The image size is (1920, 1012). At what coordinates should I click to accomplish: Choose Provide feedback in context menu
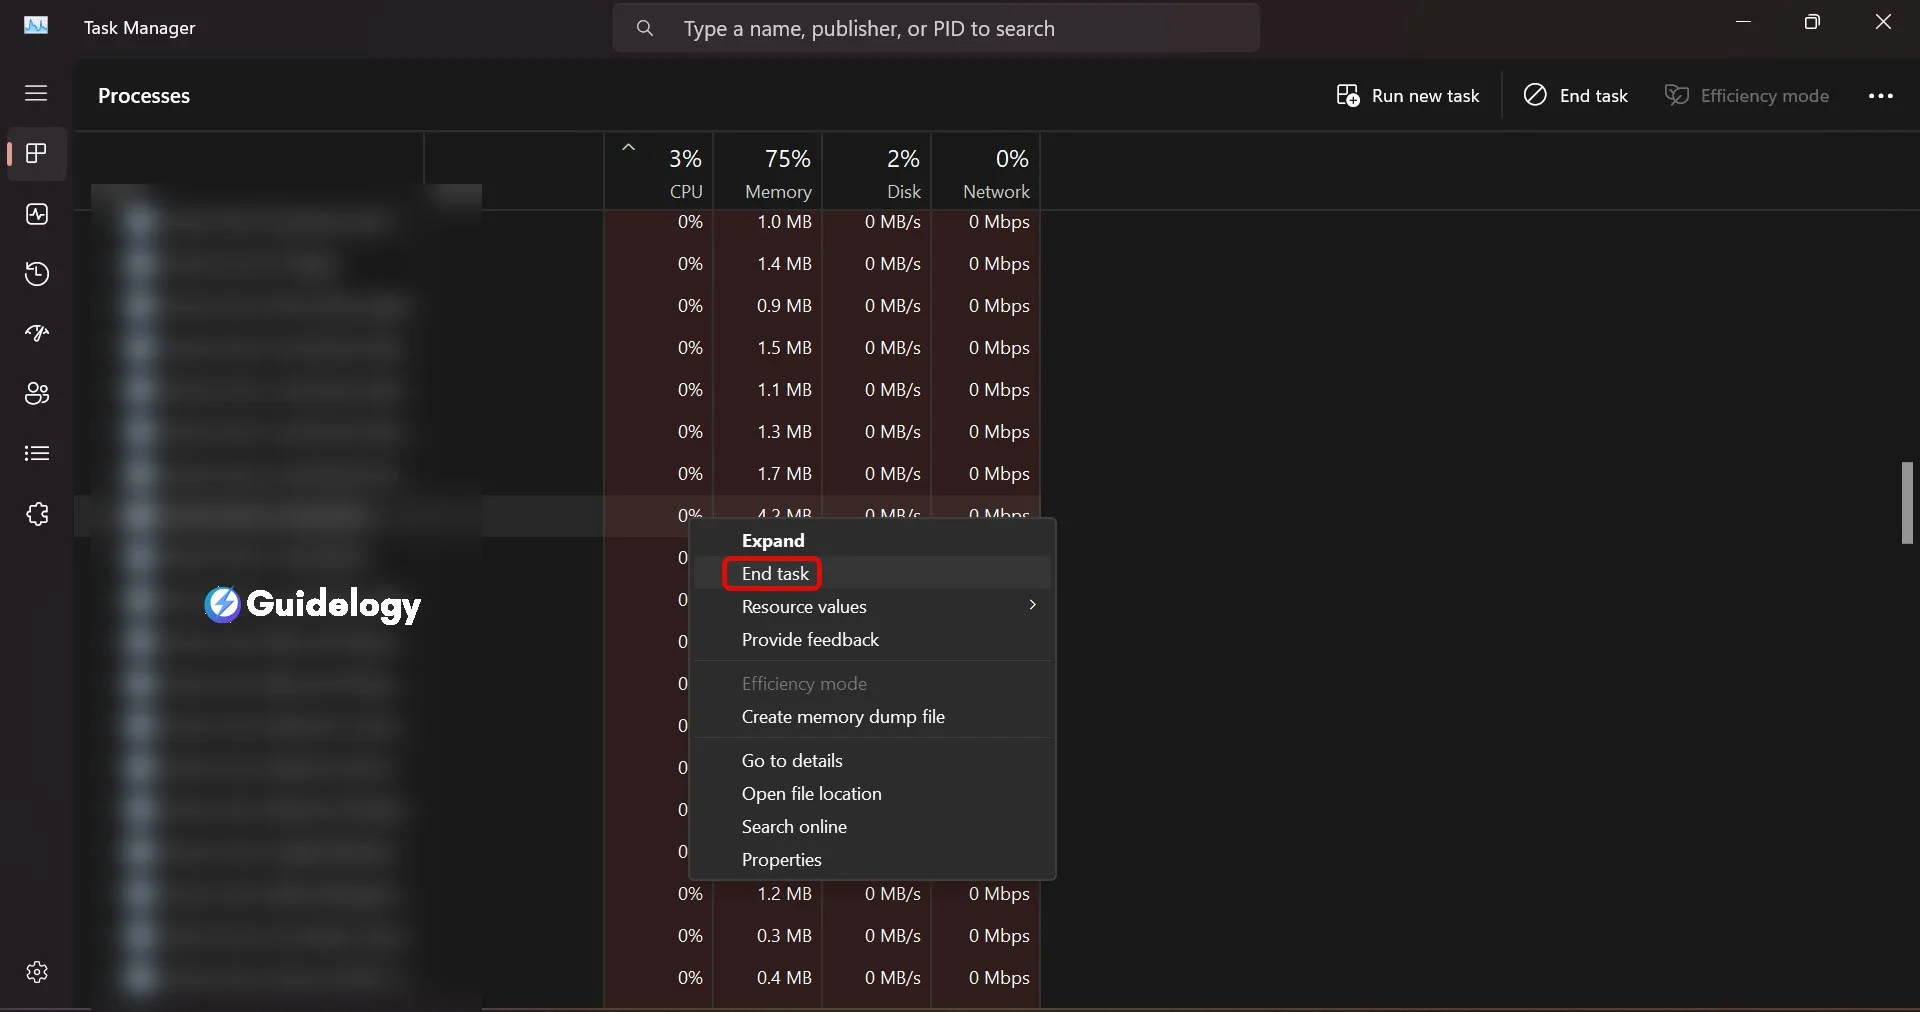pos(872,640)
